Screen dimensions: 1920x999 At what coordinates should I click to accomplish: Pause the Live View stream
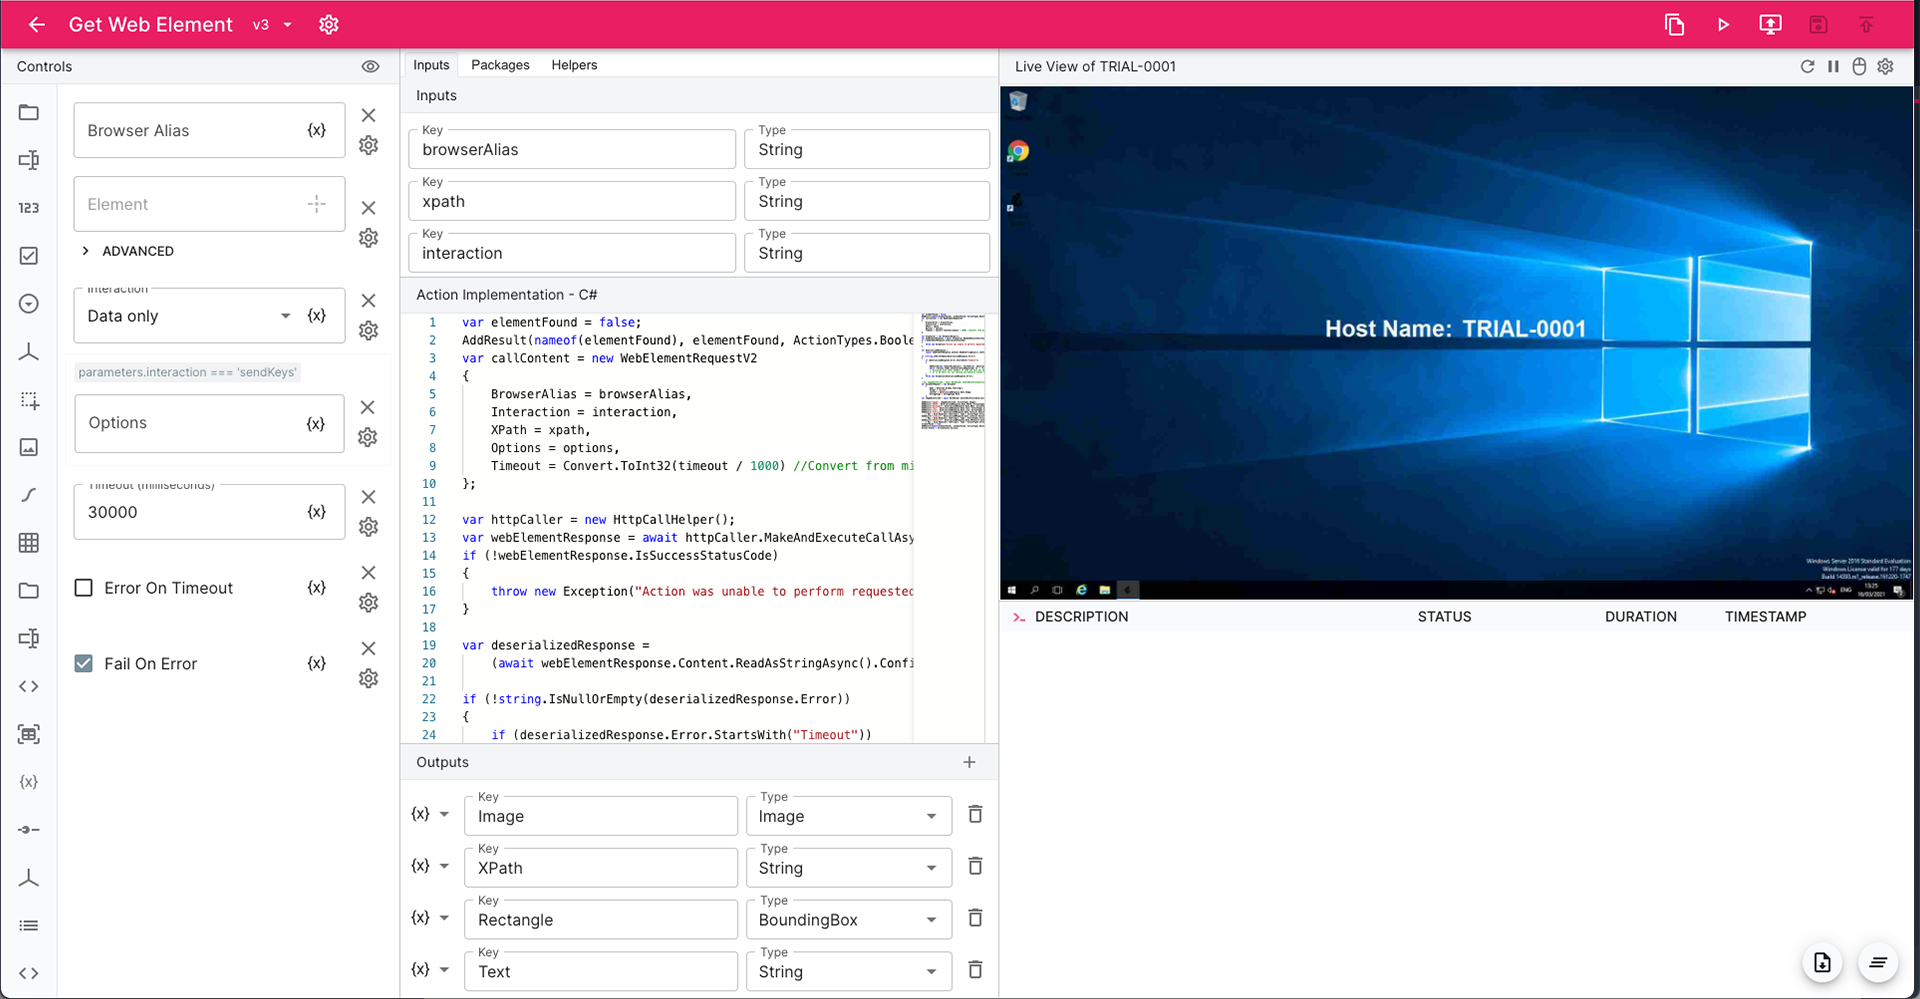point(1833,67)
